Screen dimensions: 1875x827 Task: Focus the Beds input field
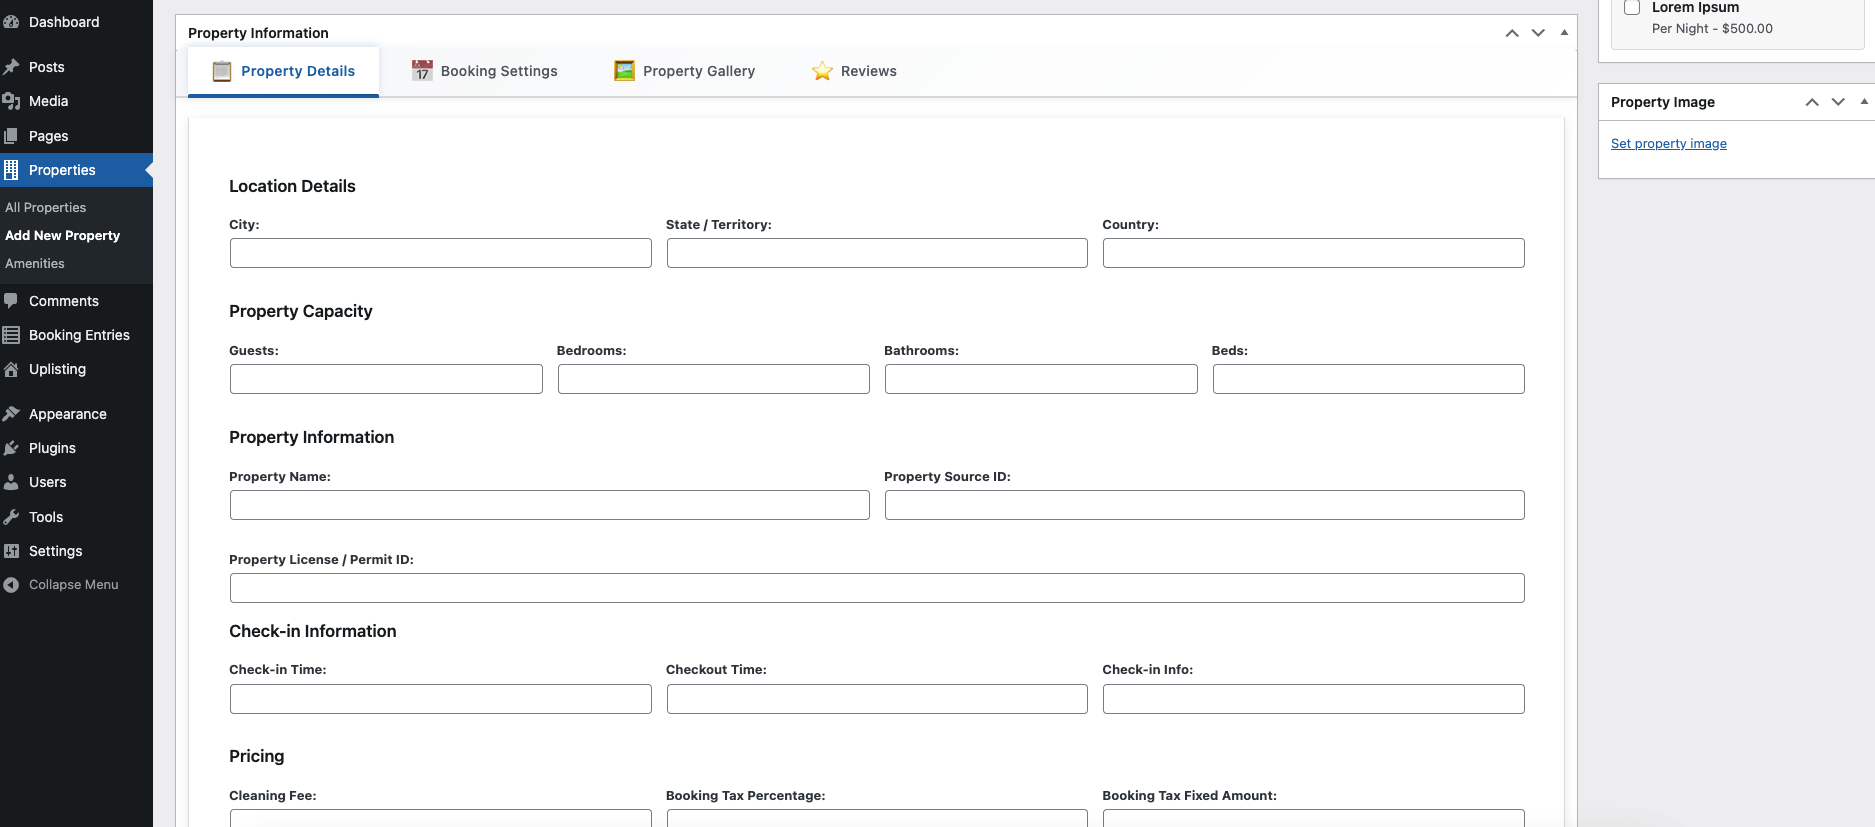[1368, 379]
